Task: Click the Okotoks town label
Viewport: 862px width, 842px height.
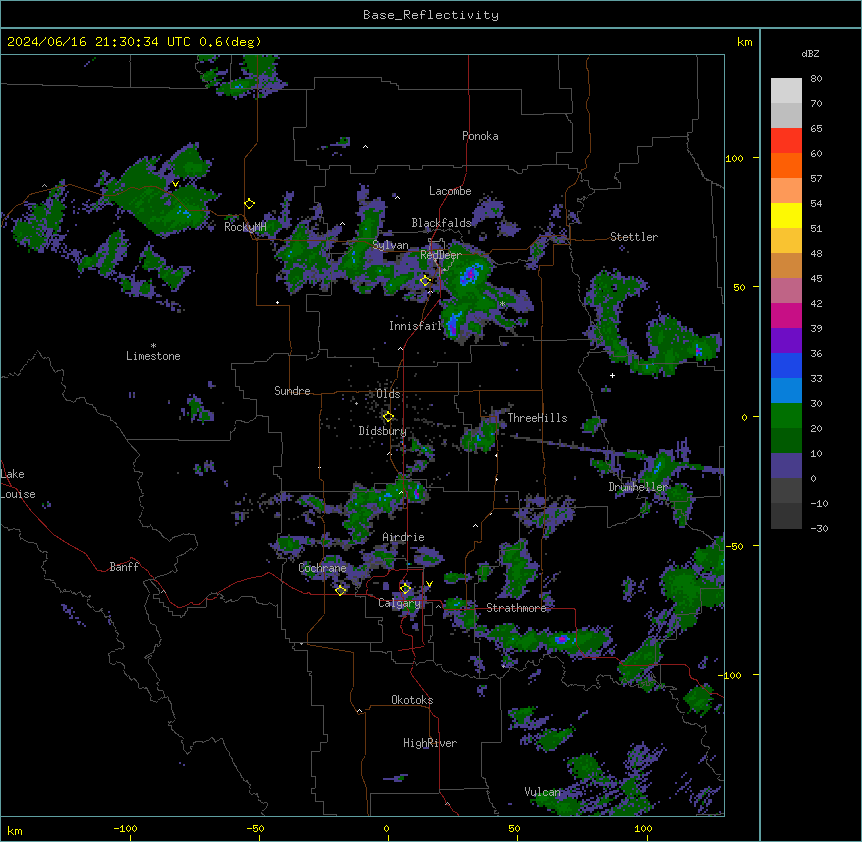Action: tap(412, 700)
